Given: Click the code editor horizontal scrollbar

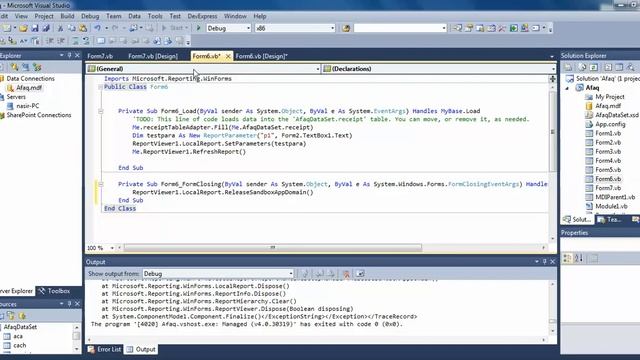Looking at the screenshot, I should coord(273,247).
